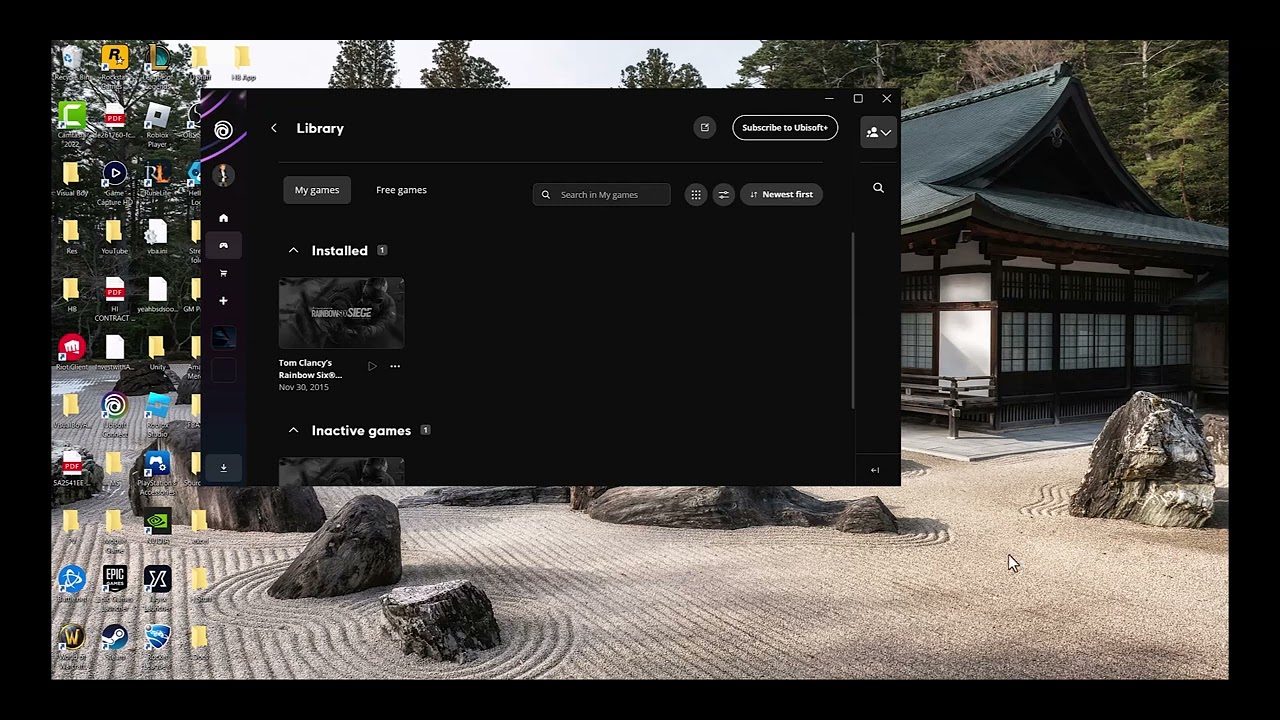Open the Home page from sidebar

pos(223,218)
